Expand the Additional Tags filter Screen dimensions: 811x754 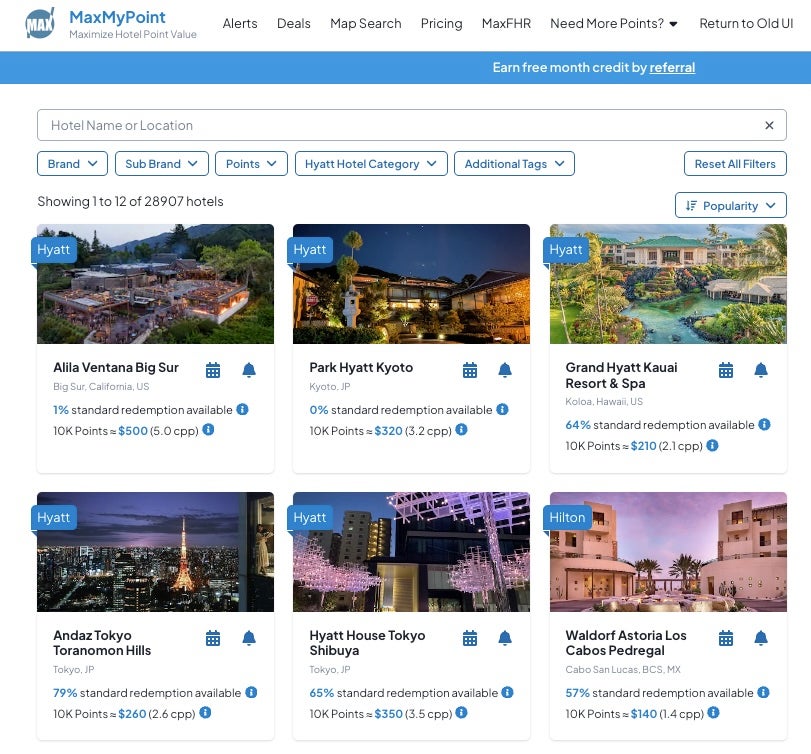coord(513,164)
